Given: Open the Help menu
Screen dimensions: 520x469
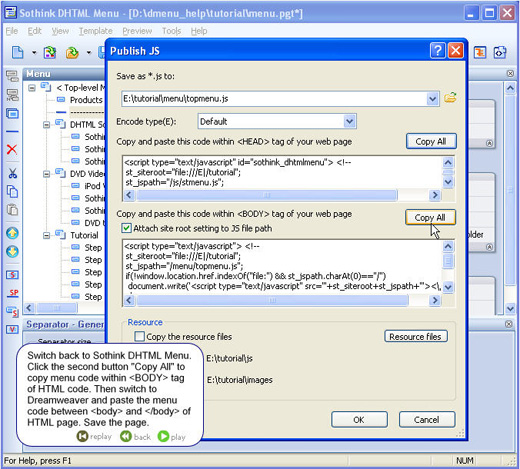Looking at the screenshot, I should [199, 31].
